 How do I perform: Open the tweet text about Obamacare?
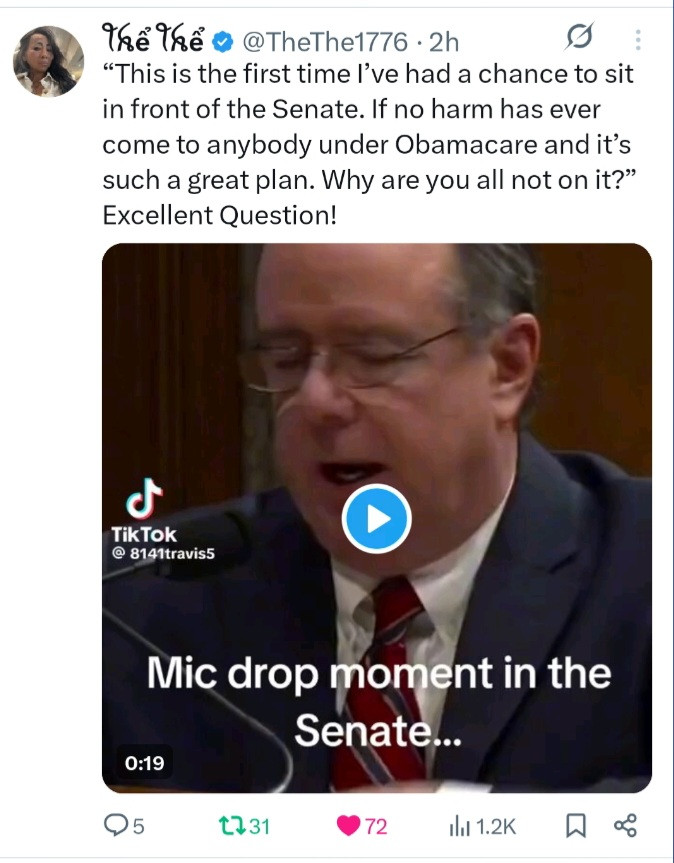click(368, 142)
